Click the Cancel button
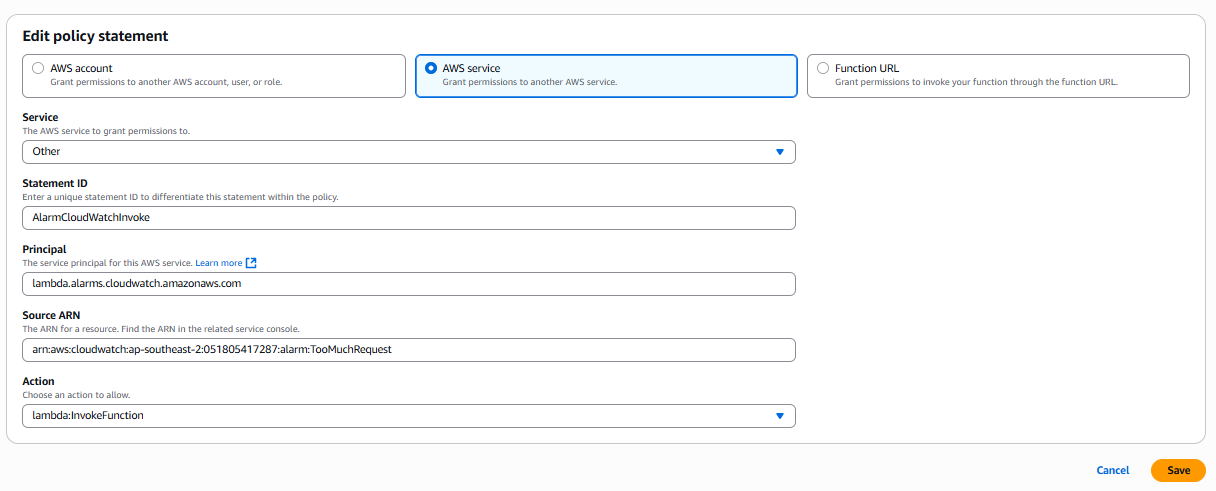1216x491 pixels. click(1113, 470)
